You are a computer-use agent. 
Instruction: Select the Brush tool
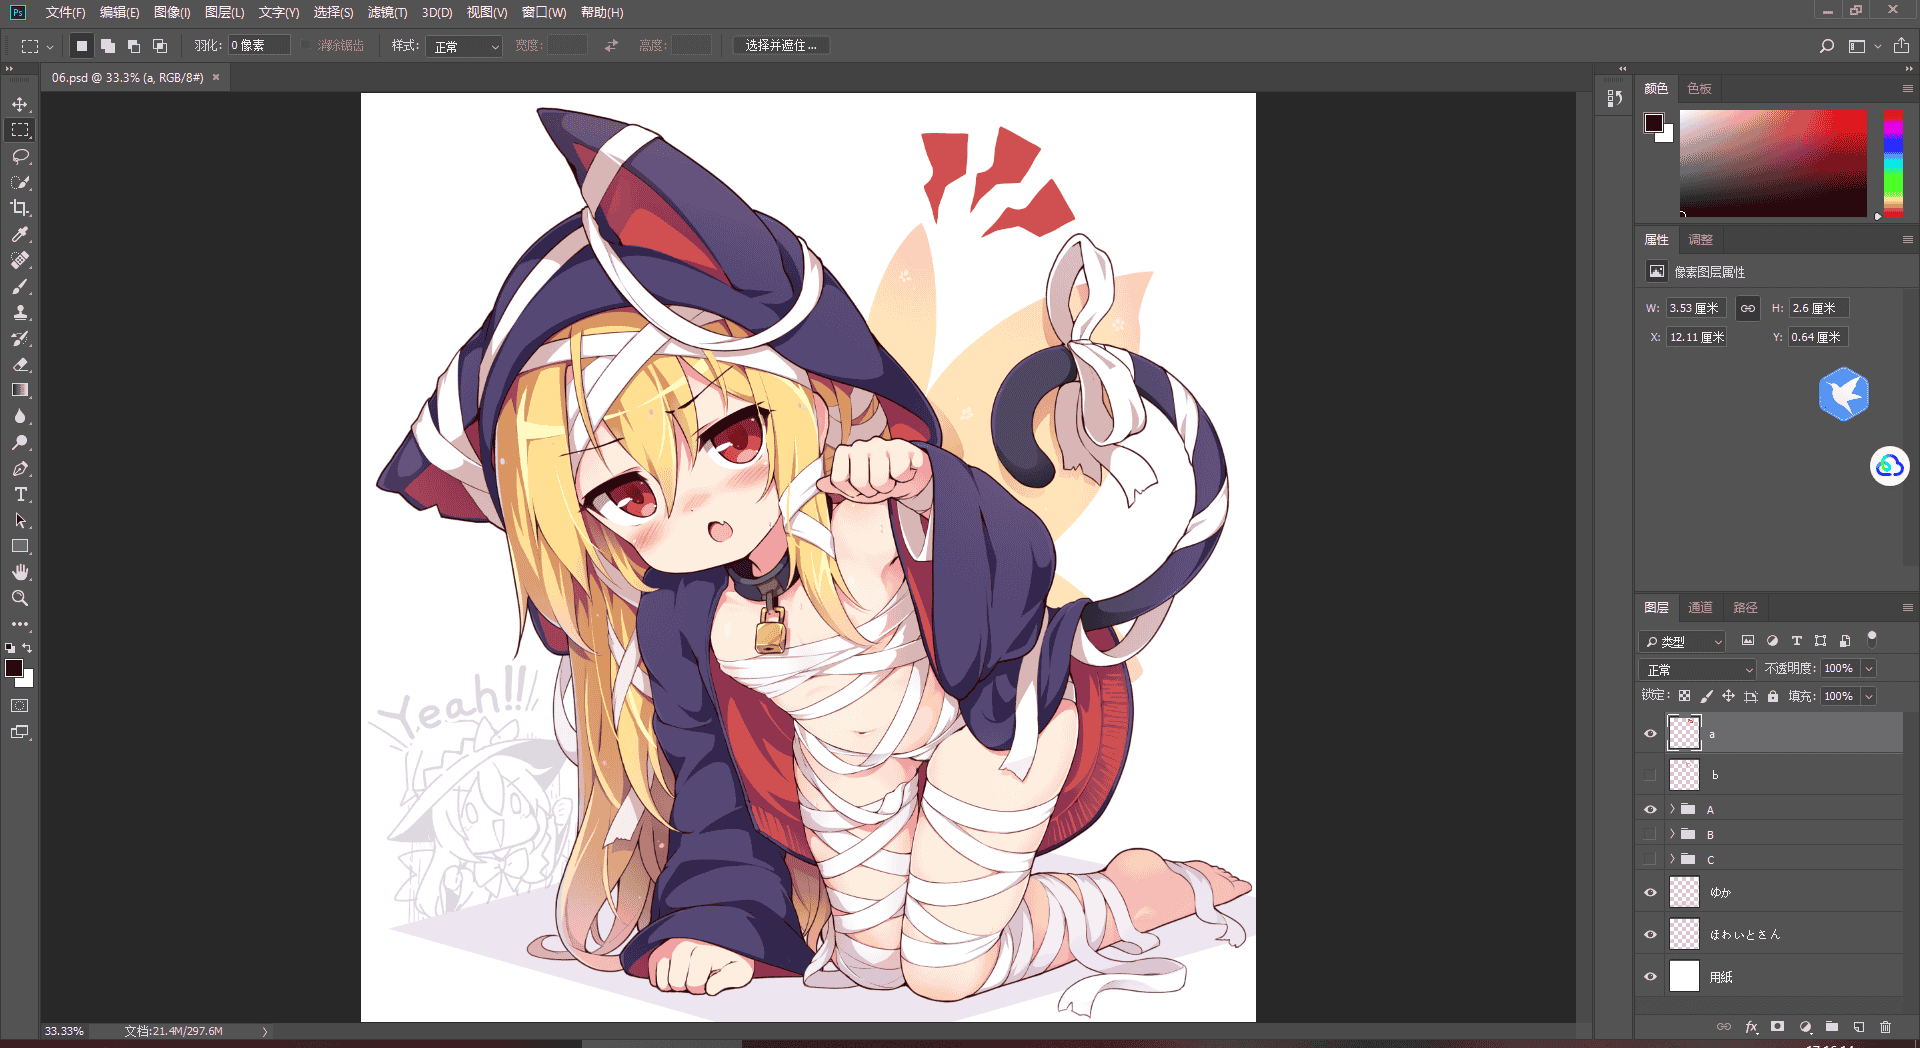point(20,286)
